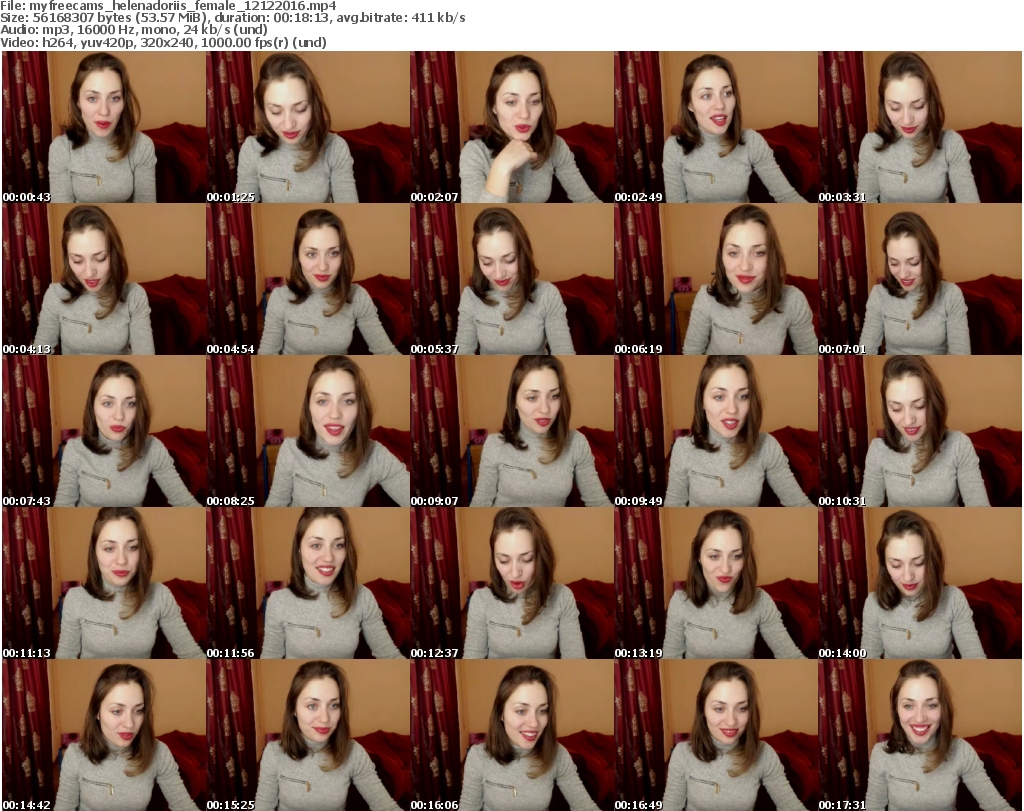
Task: Click the Audio: mp3 info line
Action: pyautogui.click(x=134, y=30)
